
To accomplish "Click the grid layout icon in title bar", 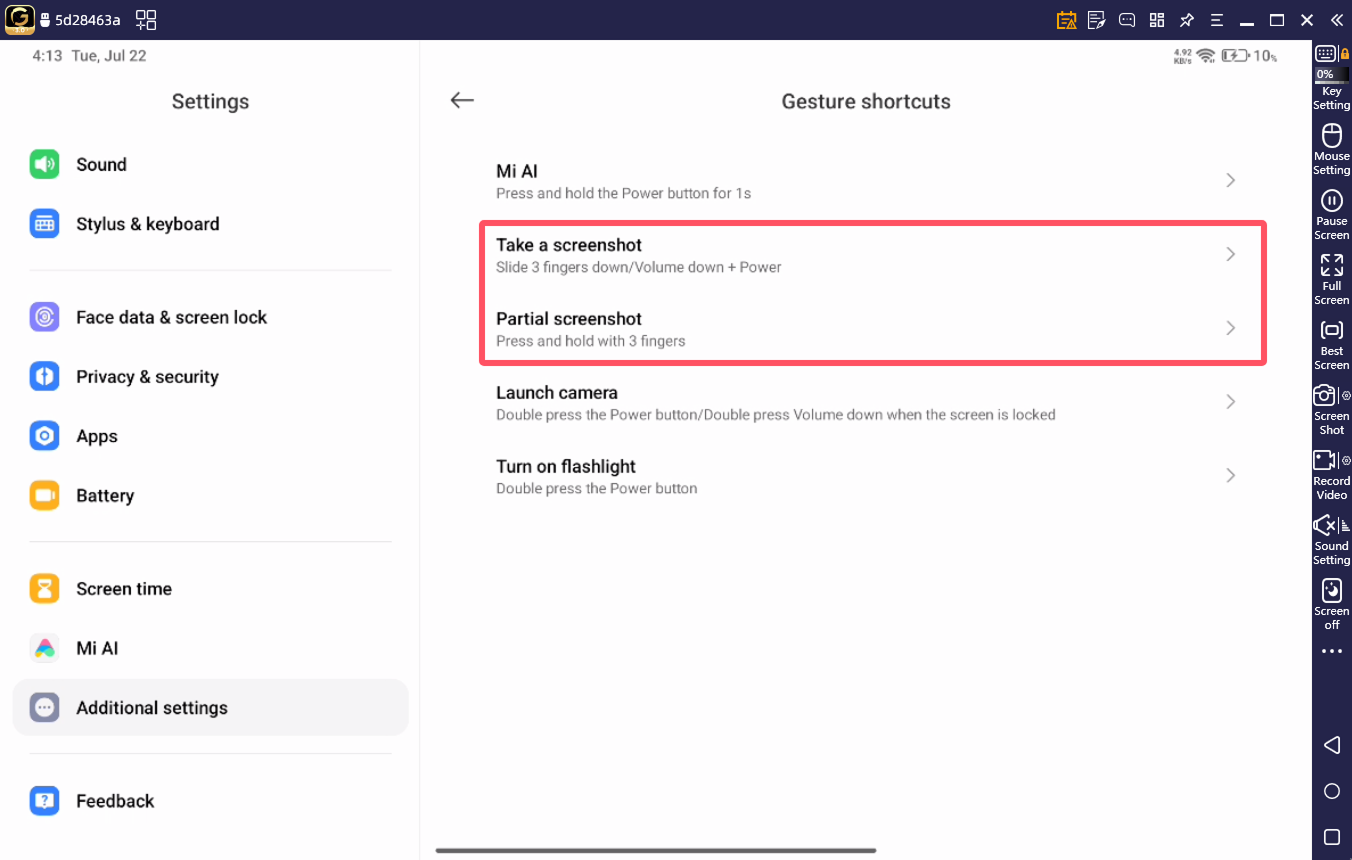I will (x=1157, y=20).
